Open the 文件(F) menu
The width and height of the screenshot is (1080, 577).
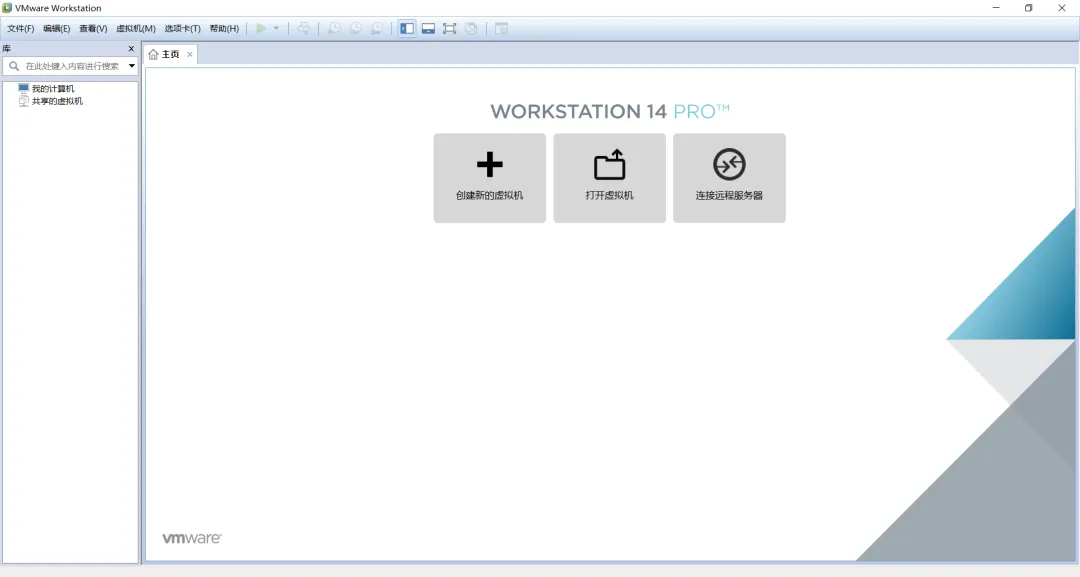20,28
